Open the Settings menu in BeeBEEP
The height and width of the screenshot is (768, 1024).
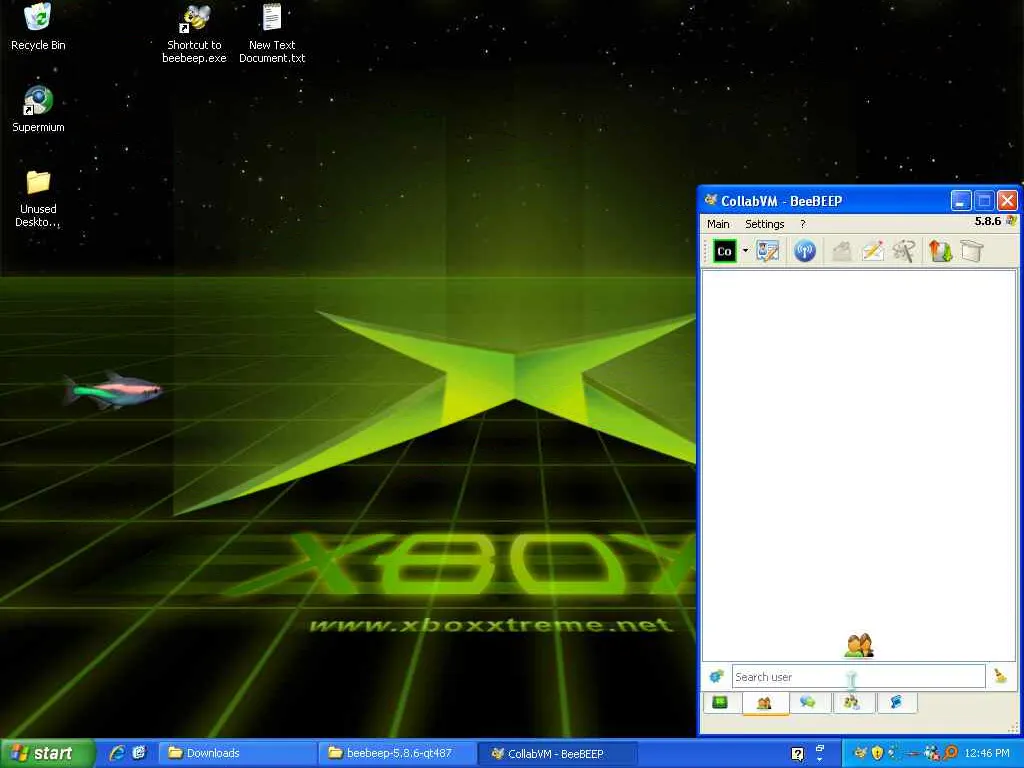[x=764, y=224]
